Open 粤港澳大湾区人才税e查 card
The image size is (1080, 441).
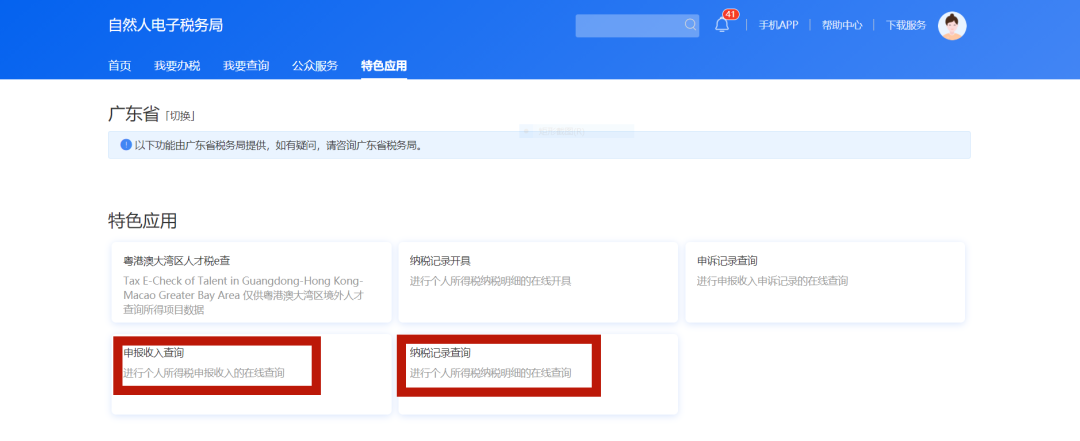(x=251, y=282)
